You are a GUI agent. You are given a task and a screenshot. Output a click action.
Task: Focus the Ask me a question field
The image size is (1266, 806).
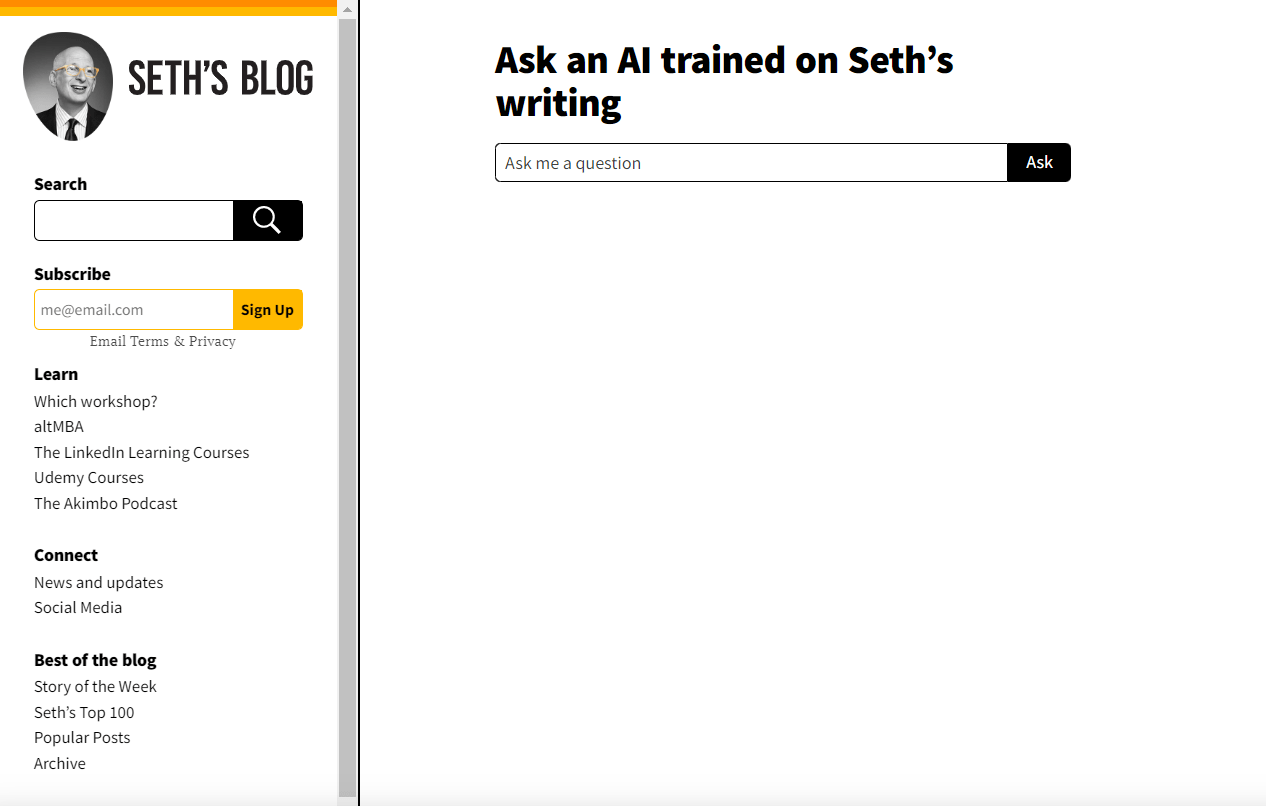pos(751,163)
